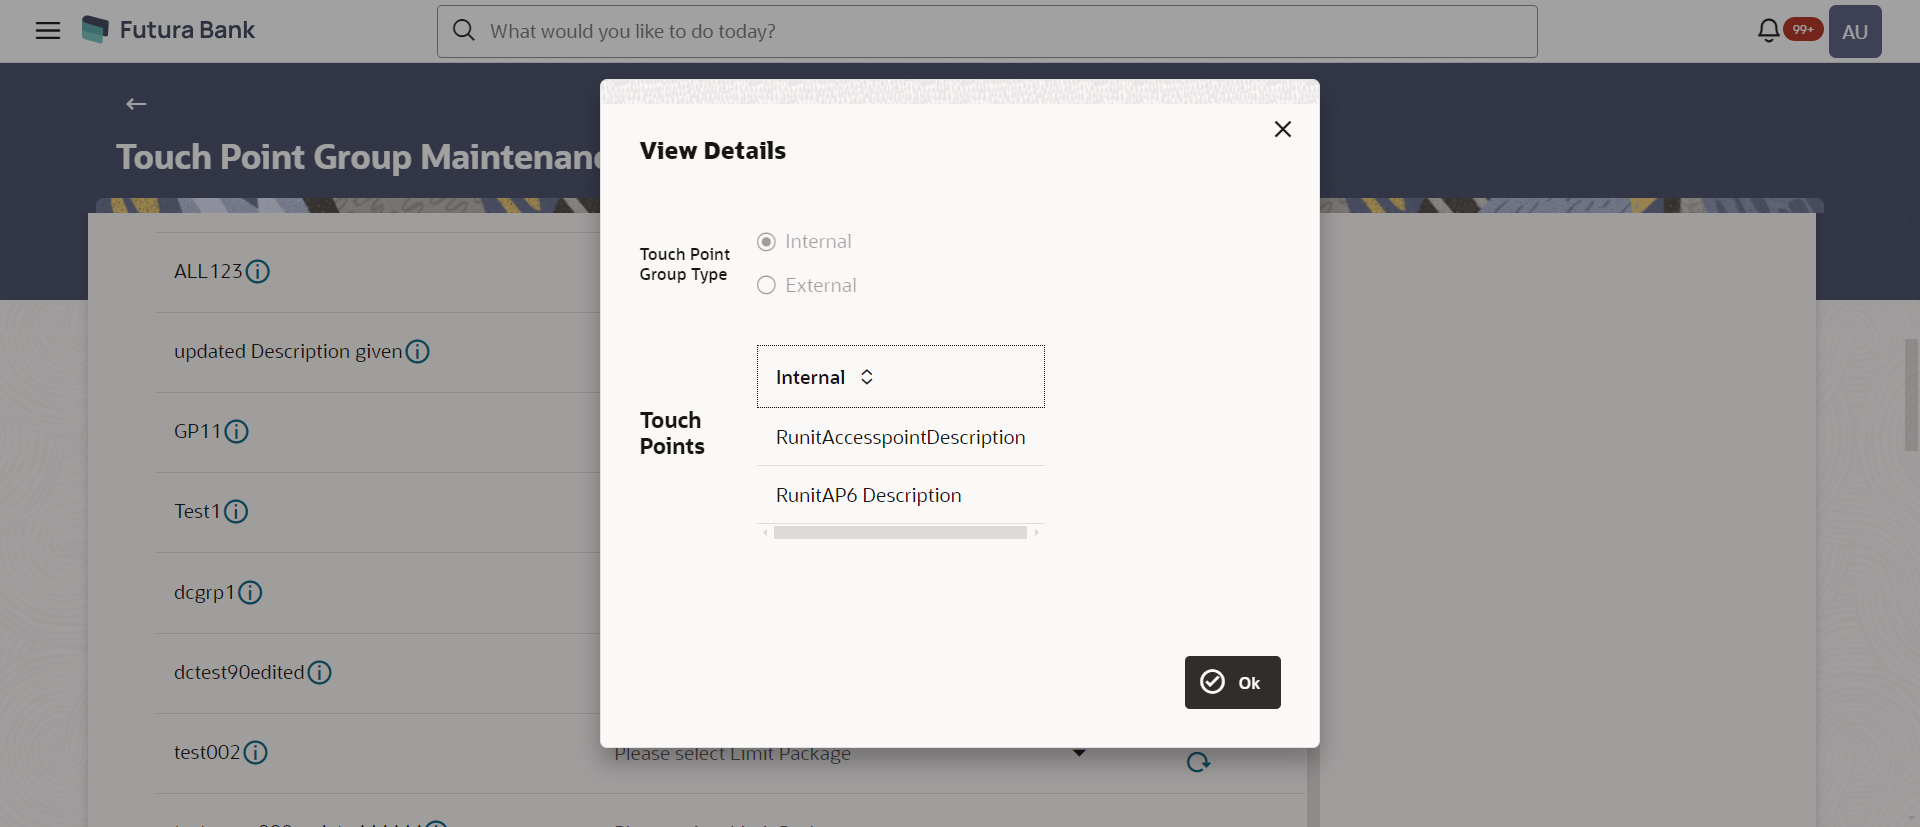The image size is (1920, 827).
Task: Open info icon next to GP11
Action: pos(237,432)
